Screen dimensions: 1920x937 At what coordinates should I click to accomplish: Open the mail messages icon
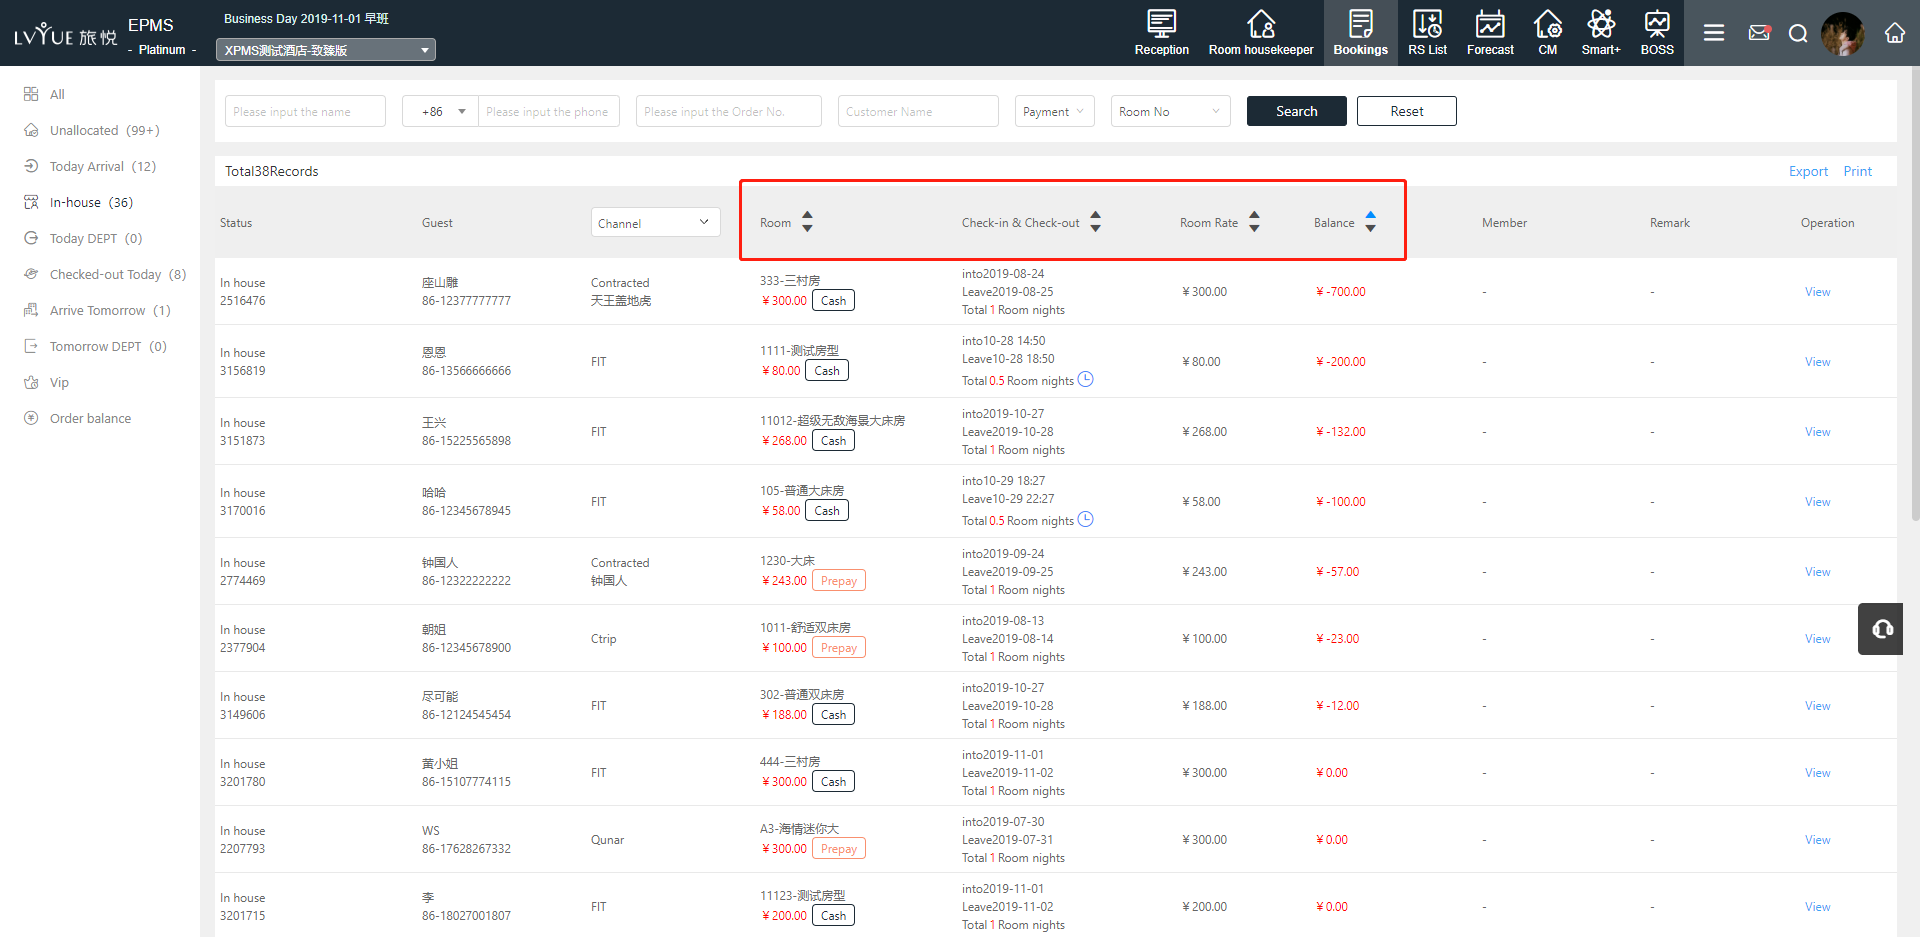point(1759,33)
